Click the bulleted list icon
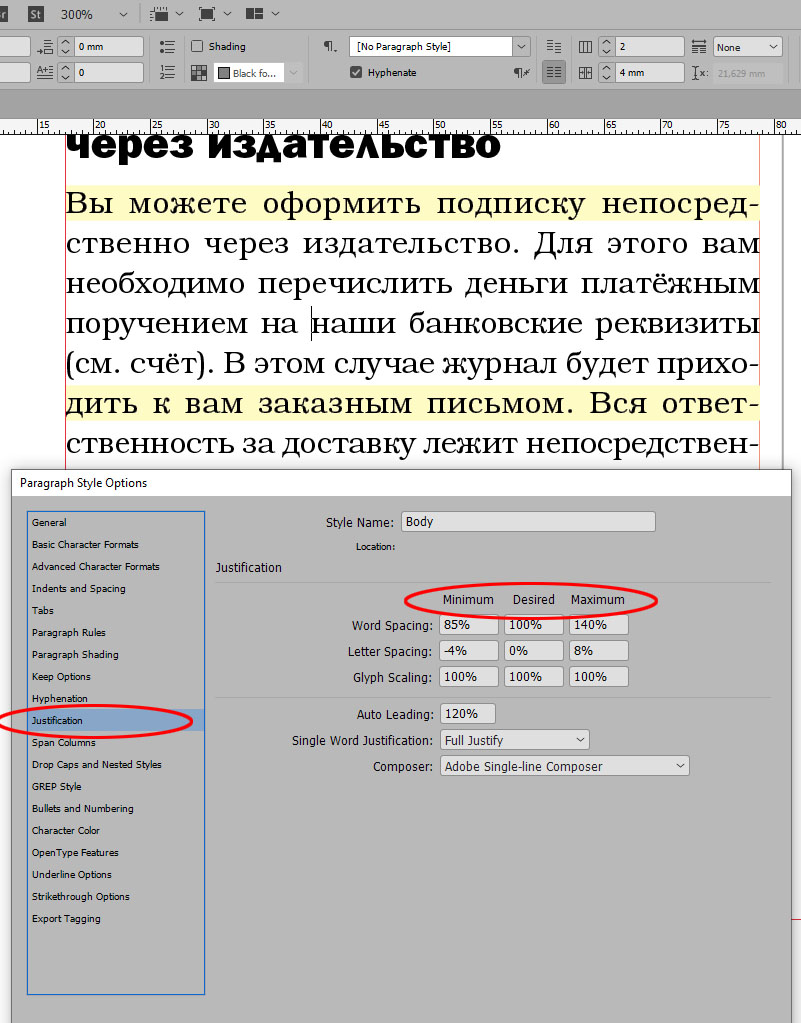 click(x=167, y=46)
